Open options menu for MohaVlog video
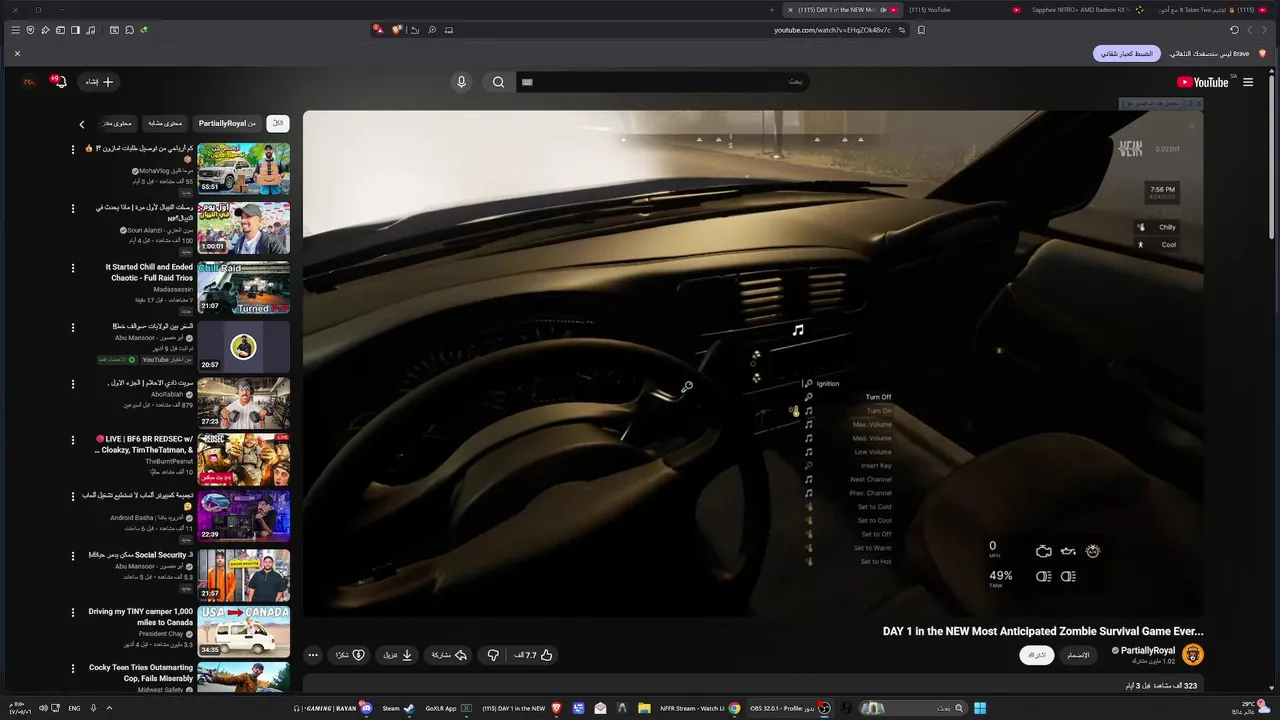1280x720 pixels. [72, 149]
